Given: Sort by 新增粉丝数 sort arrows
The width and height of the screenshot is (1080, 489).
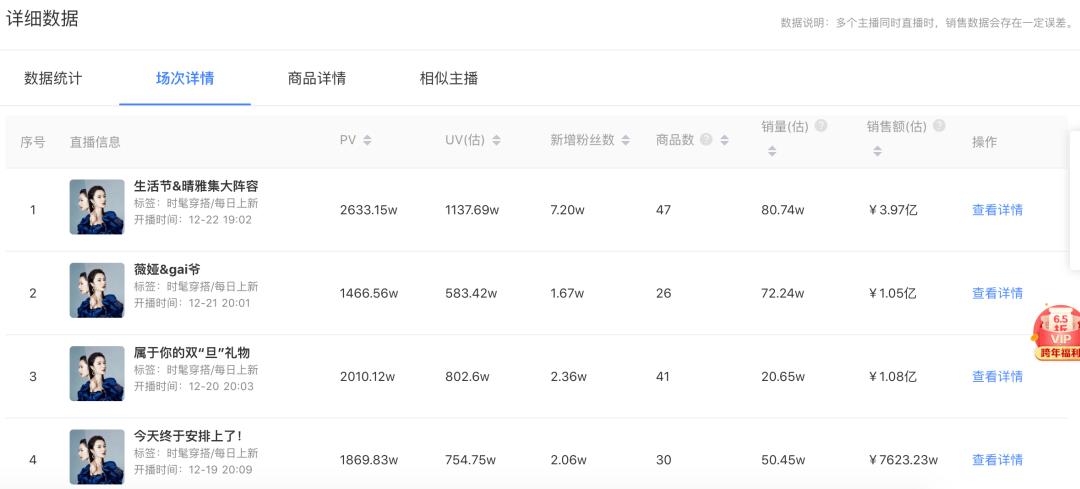Looking at the screenshot, I should pos(625,141).
